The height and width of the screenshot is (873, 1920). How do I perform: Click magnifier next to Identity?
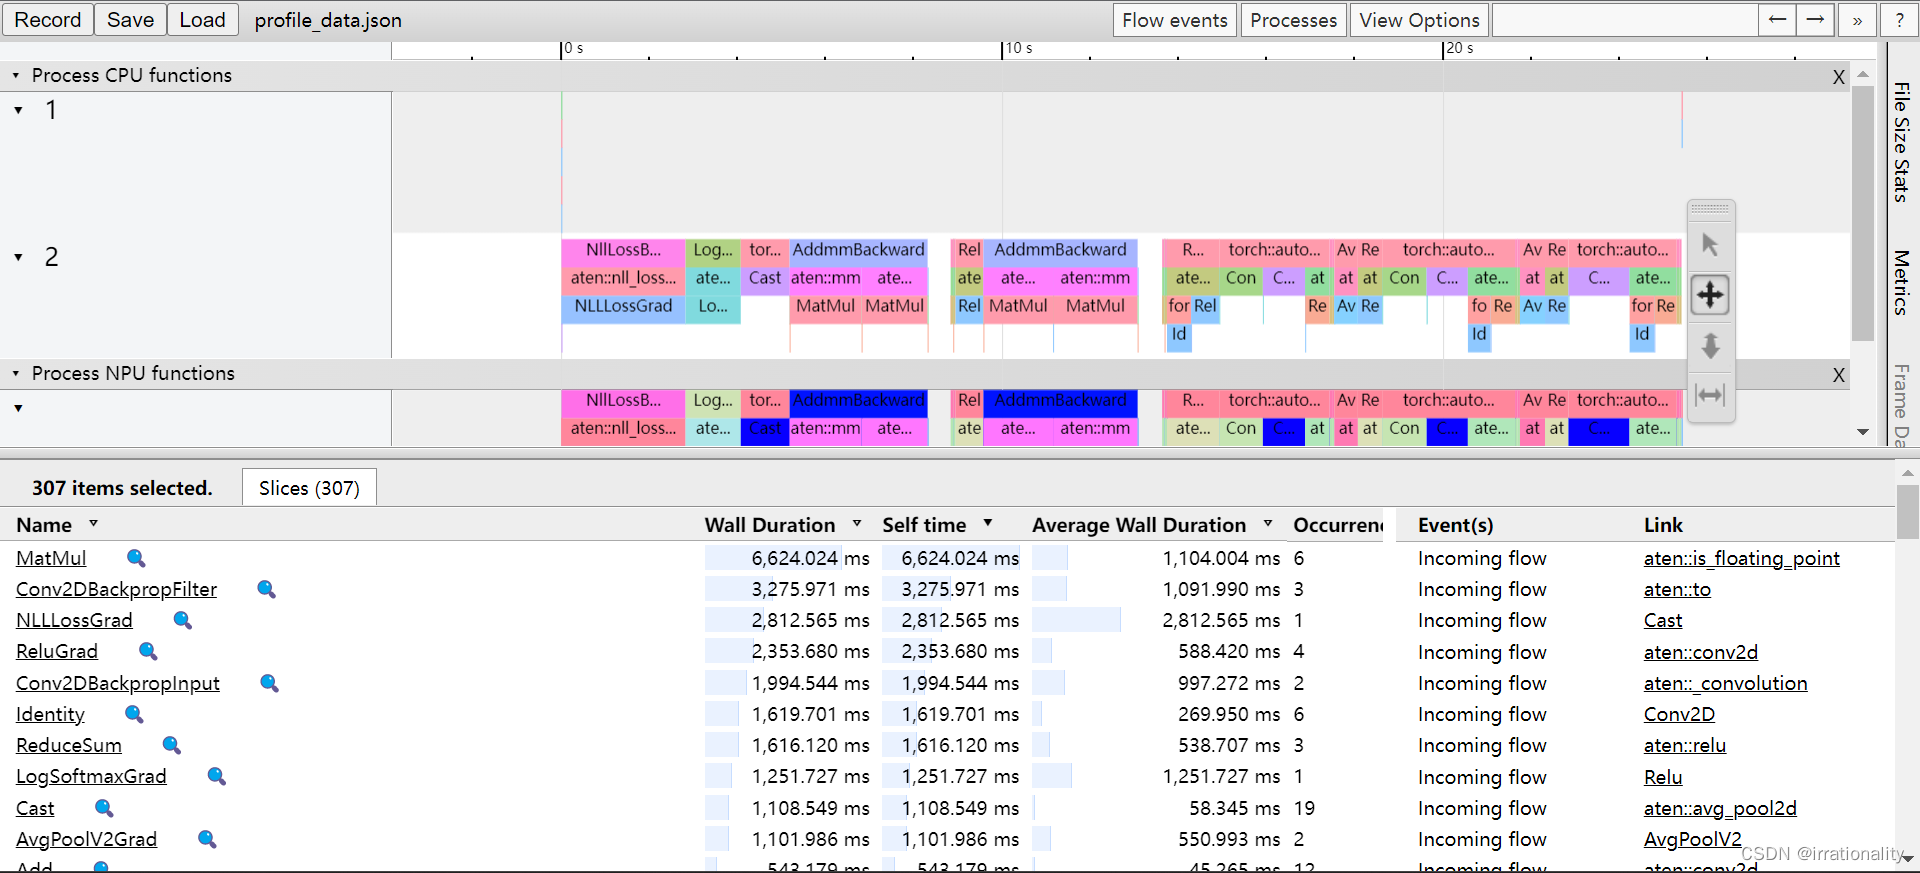(134, 714)
